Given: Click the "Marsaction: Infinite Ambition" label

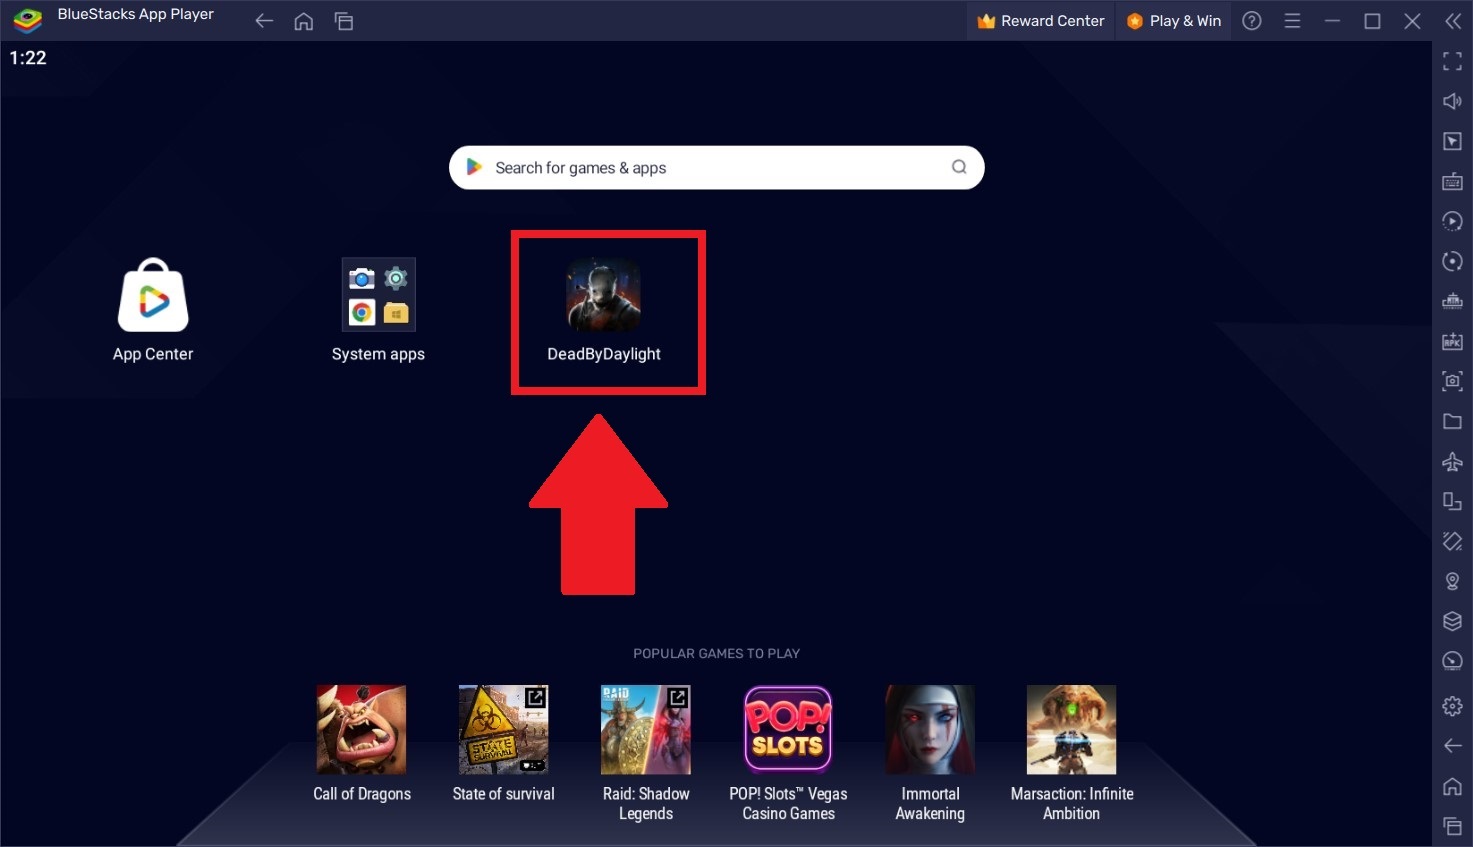Looking at the screenshot, I should 1072,804.
